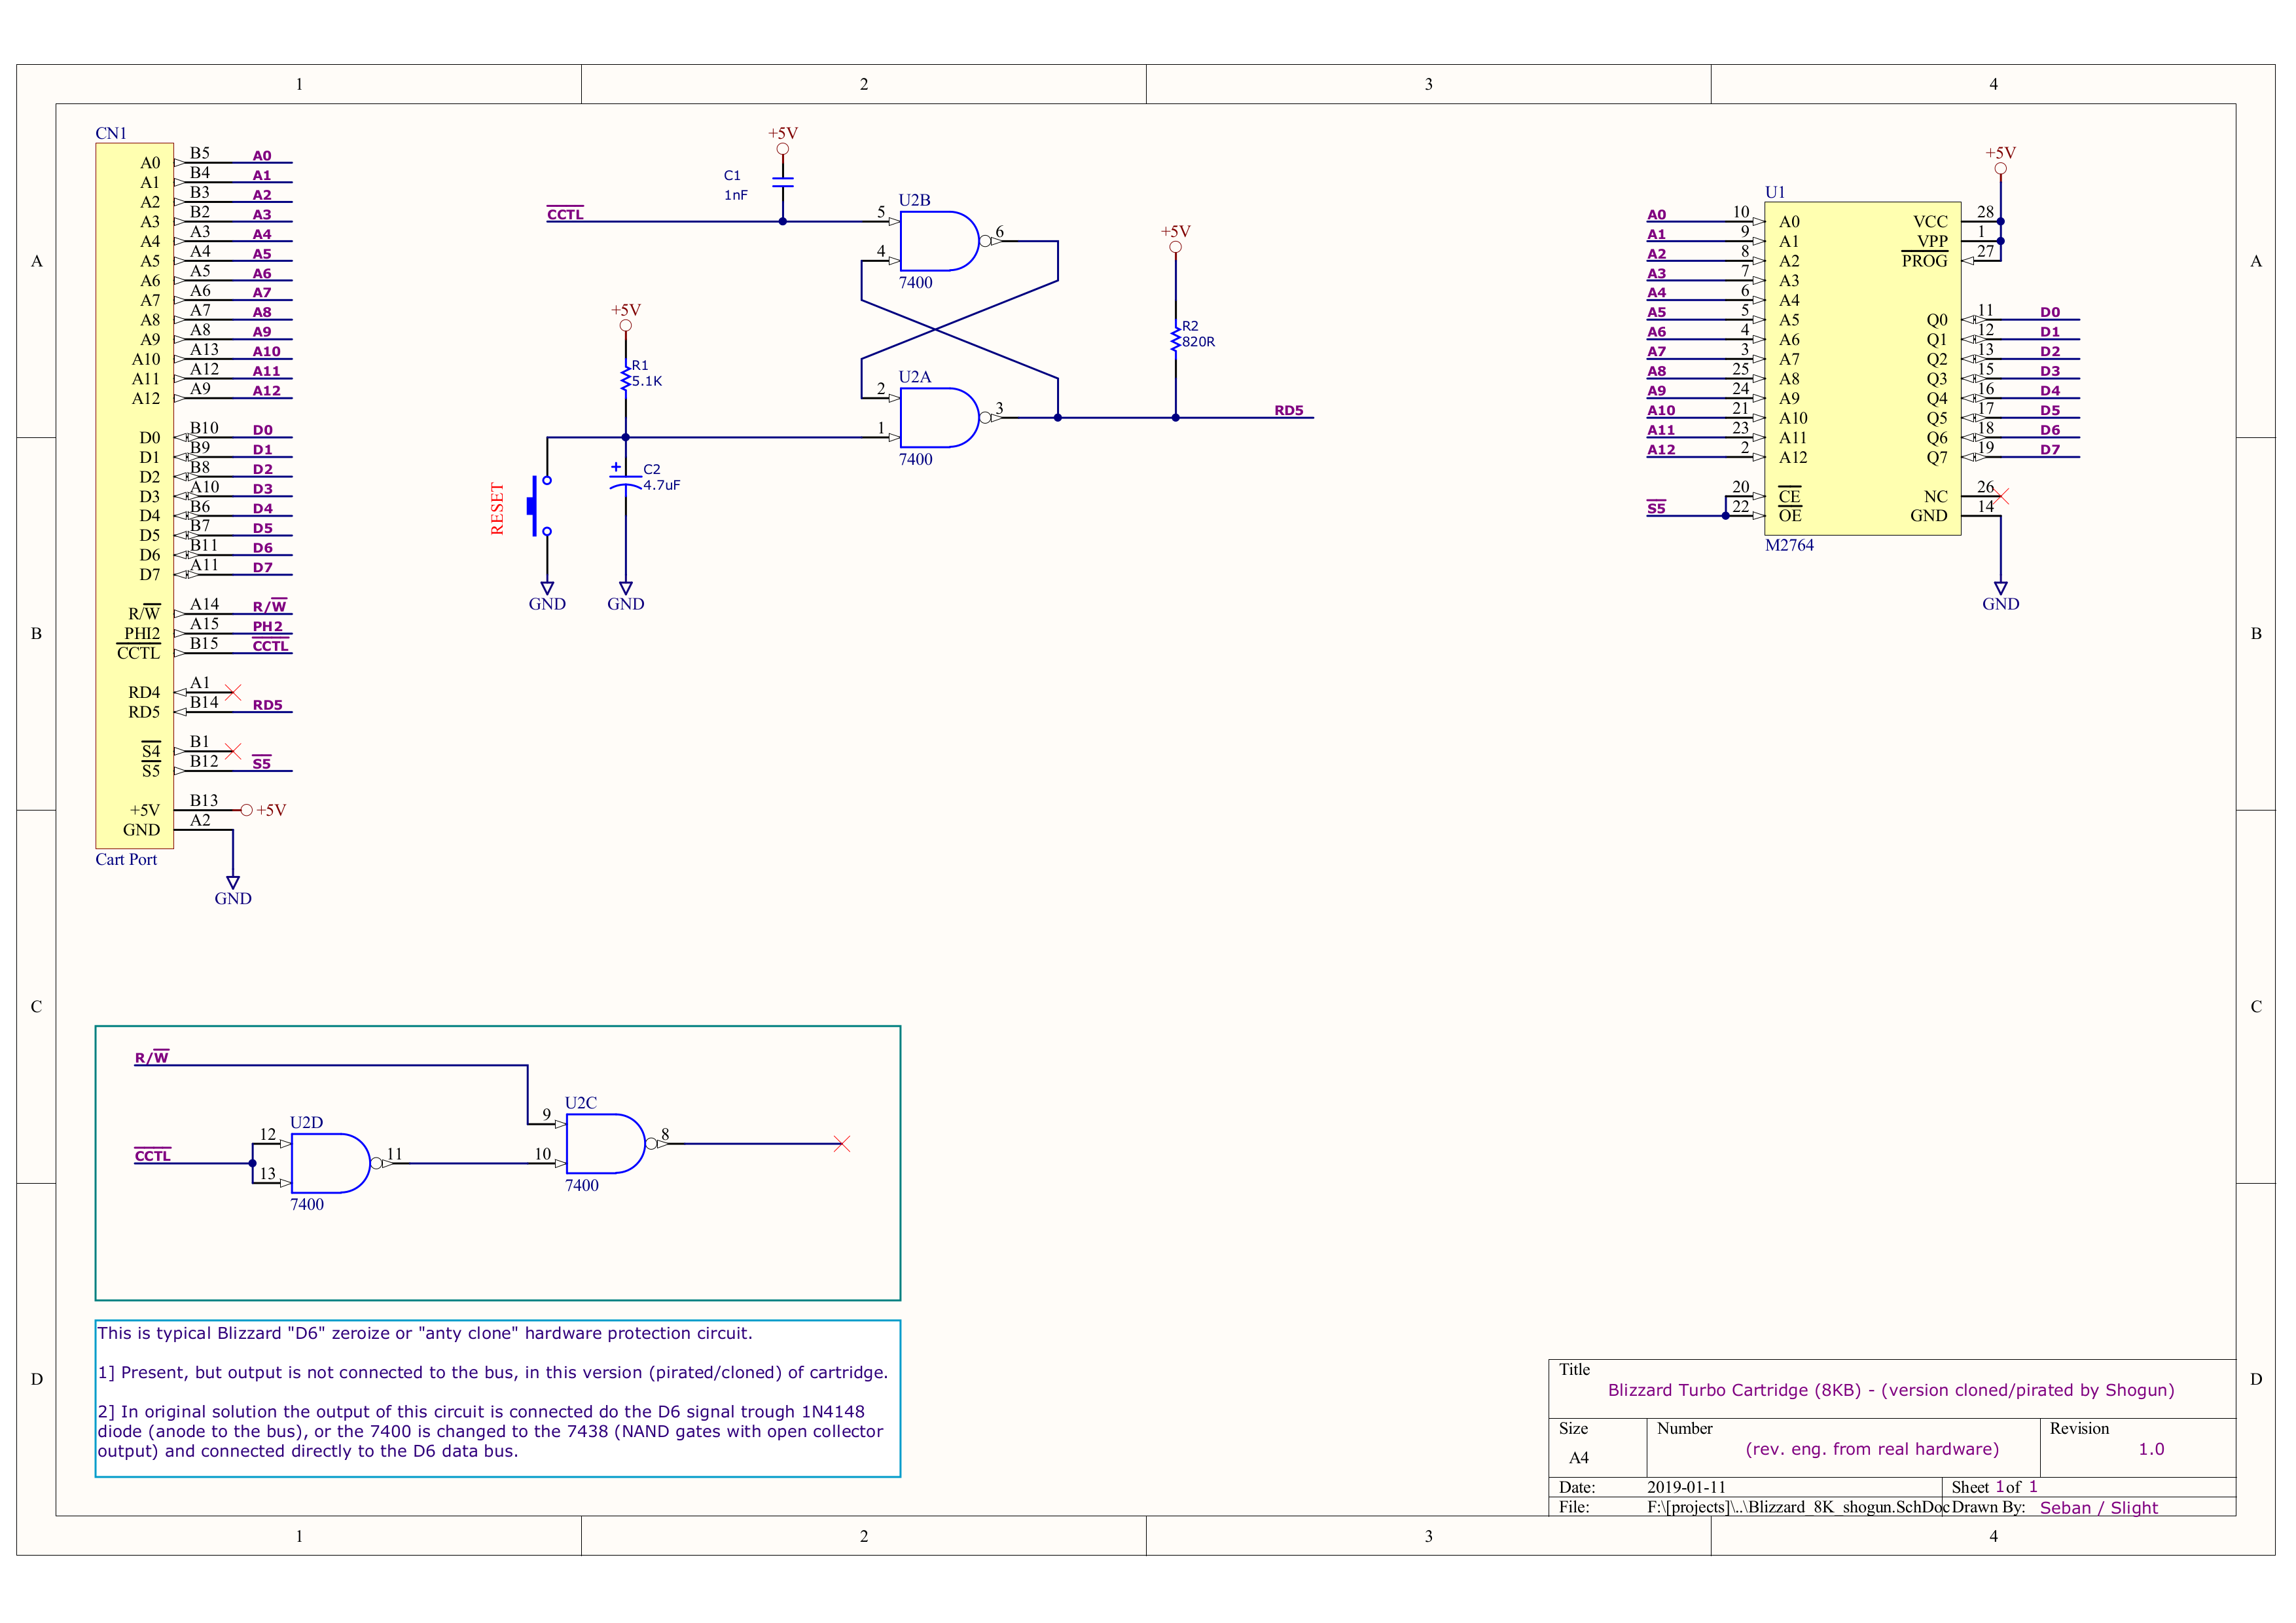Click the CN1 designator text
The height and width of the screenshot is (1623, 2296).
click(x=111, y=133)
